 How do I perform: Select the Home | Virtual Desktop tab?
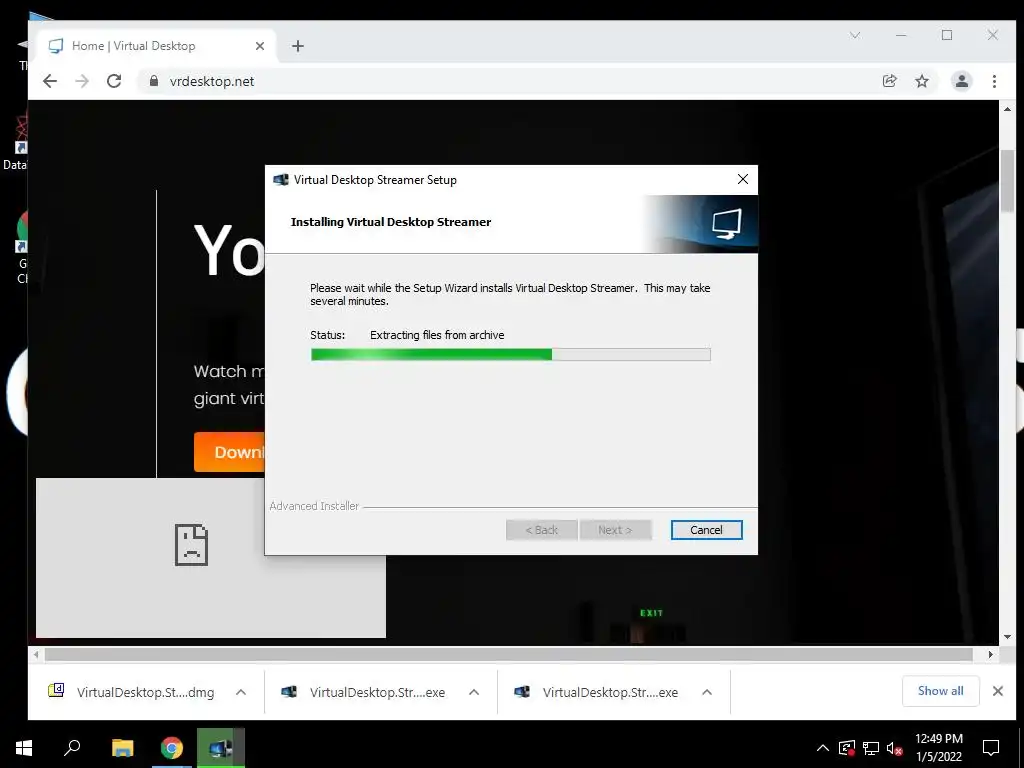click(157, 46)
